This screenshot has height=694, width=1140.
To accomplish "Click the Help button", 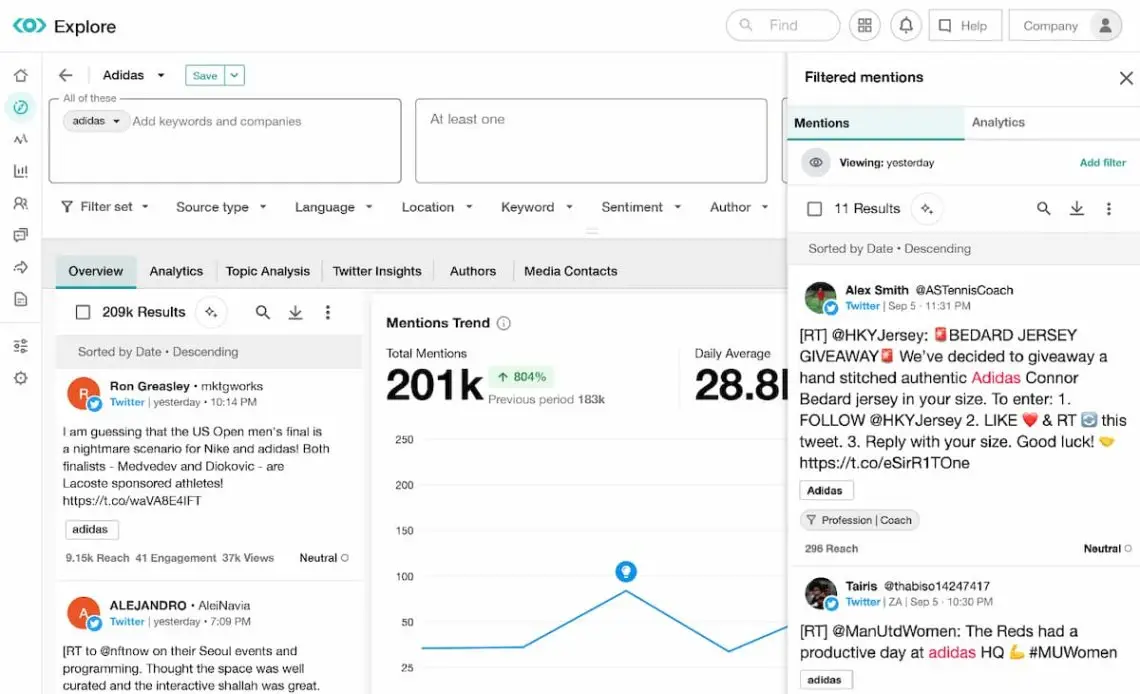I will click(x=963, y=26).
